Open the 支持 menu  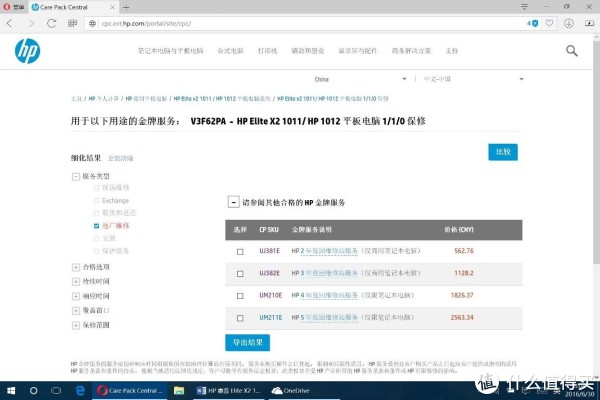coord(452,51)
